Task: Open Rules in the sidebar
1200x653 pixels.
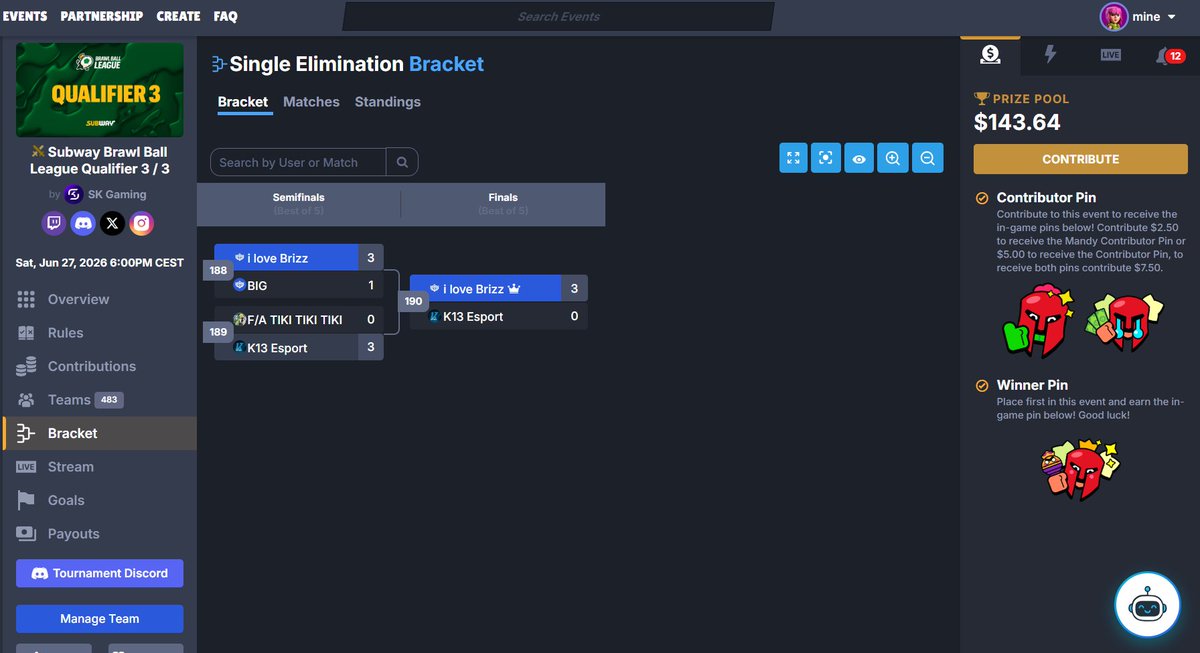Action: 100,333
